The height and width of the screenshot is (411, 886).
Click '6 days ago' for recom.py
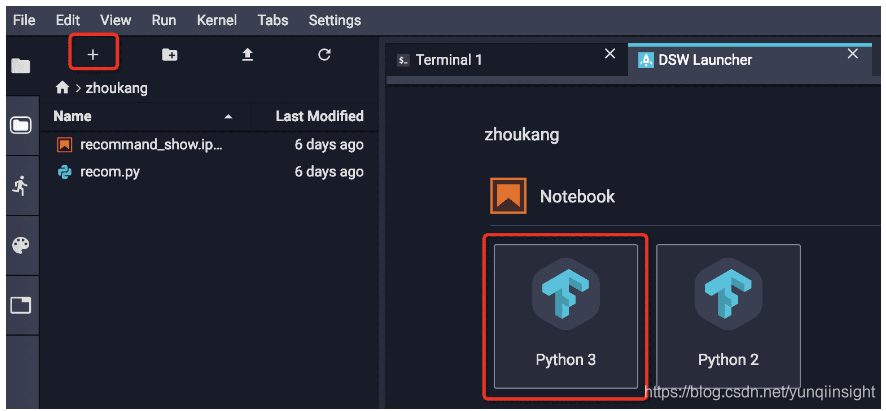pos(329,171)
